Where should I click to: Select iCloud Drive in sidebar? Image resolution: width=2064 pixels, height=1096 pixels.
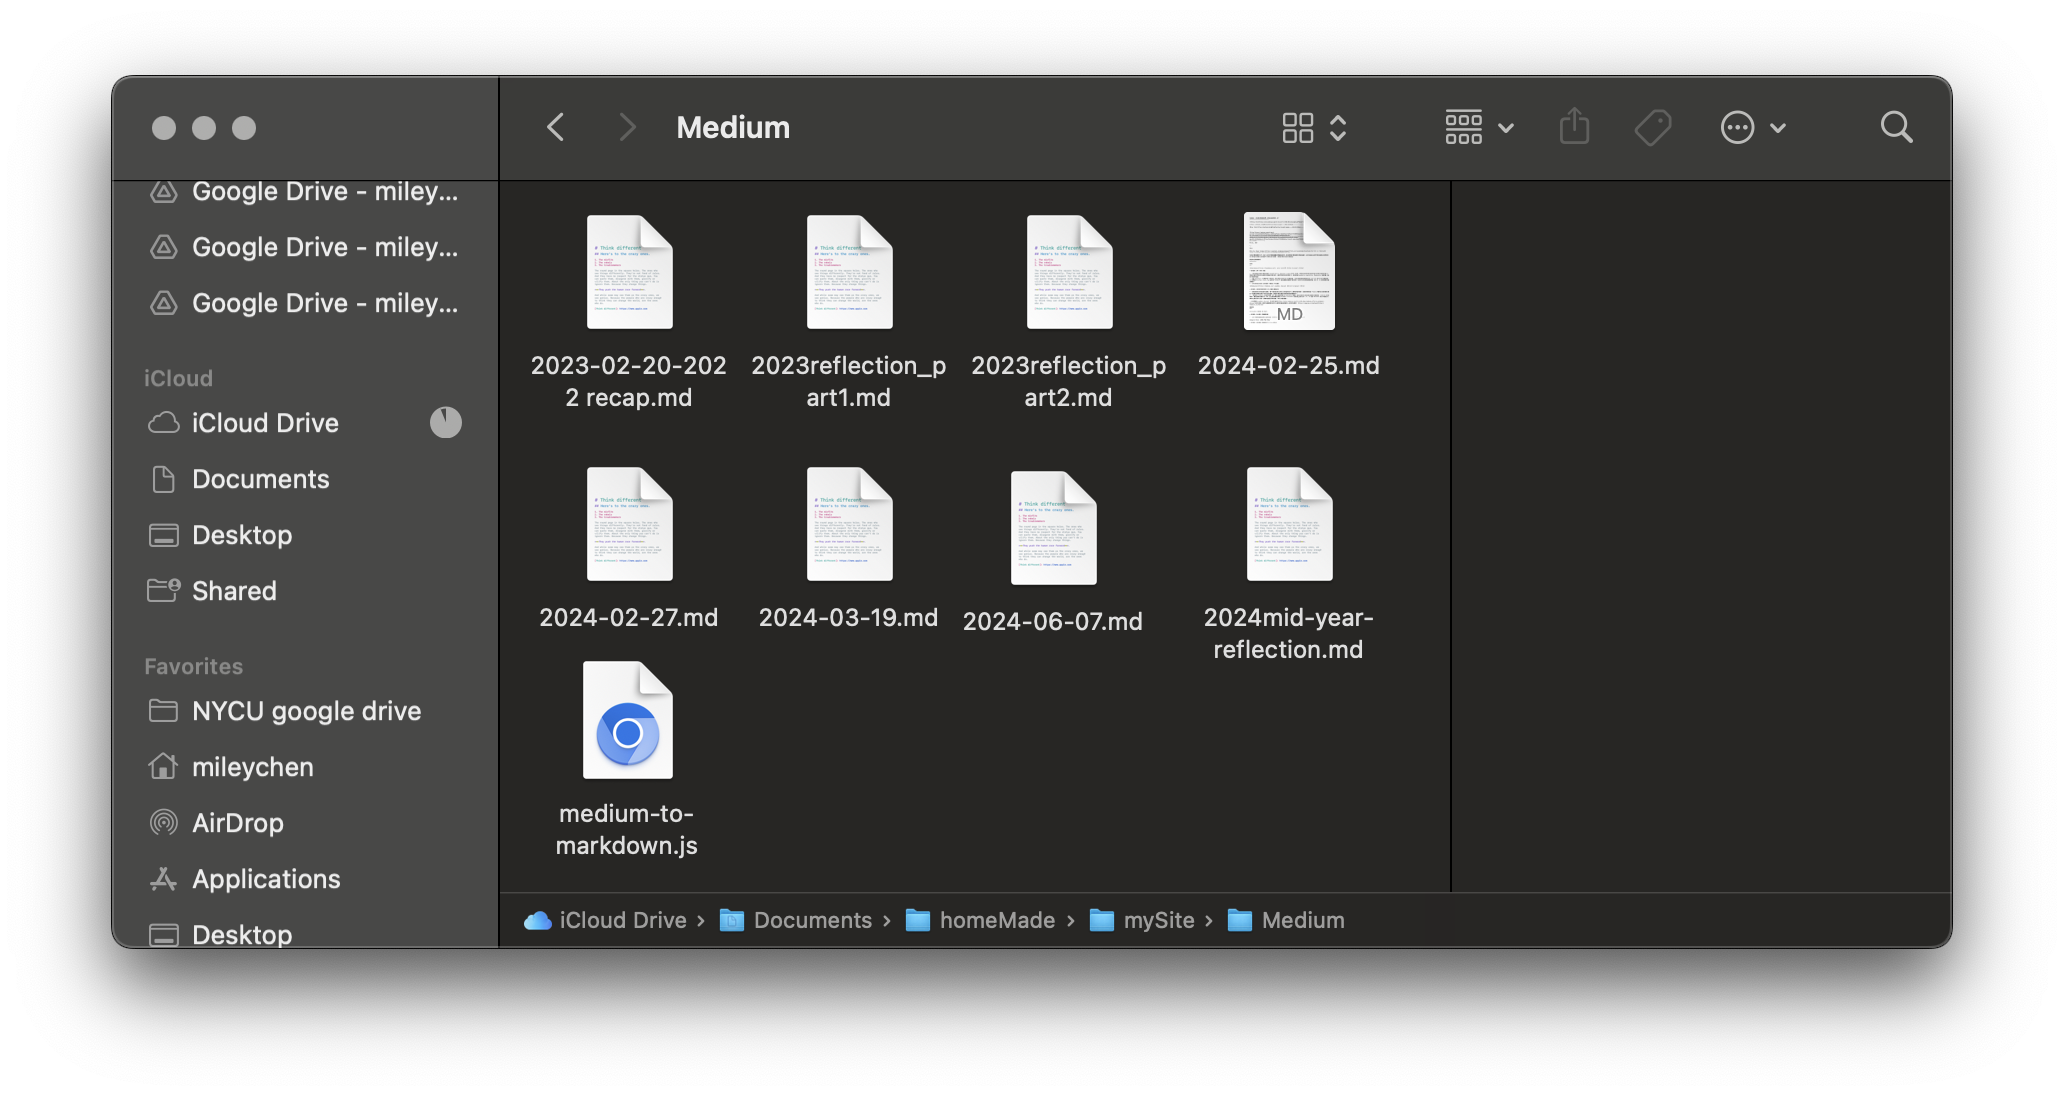(x=263, y=422)
